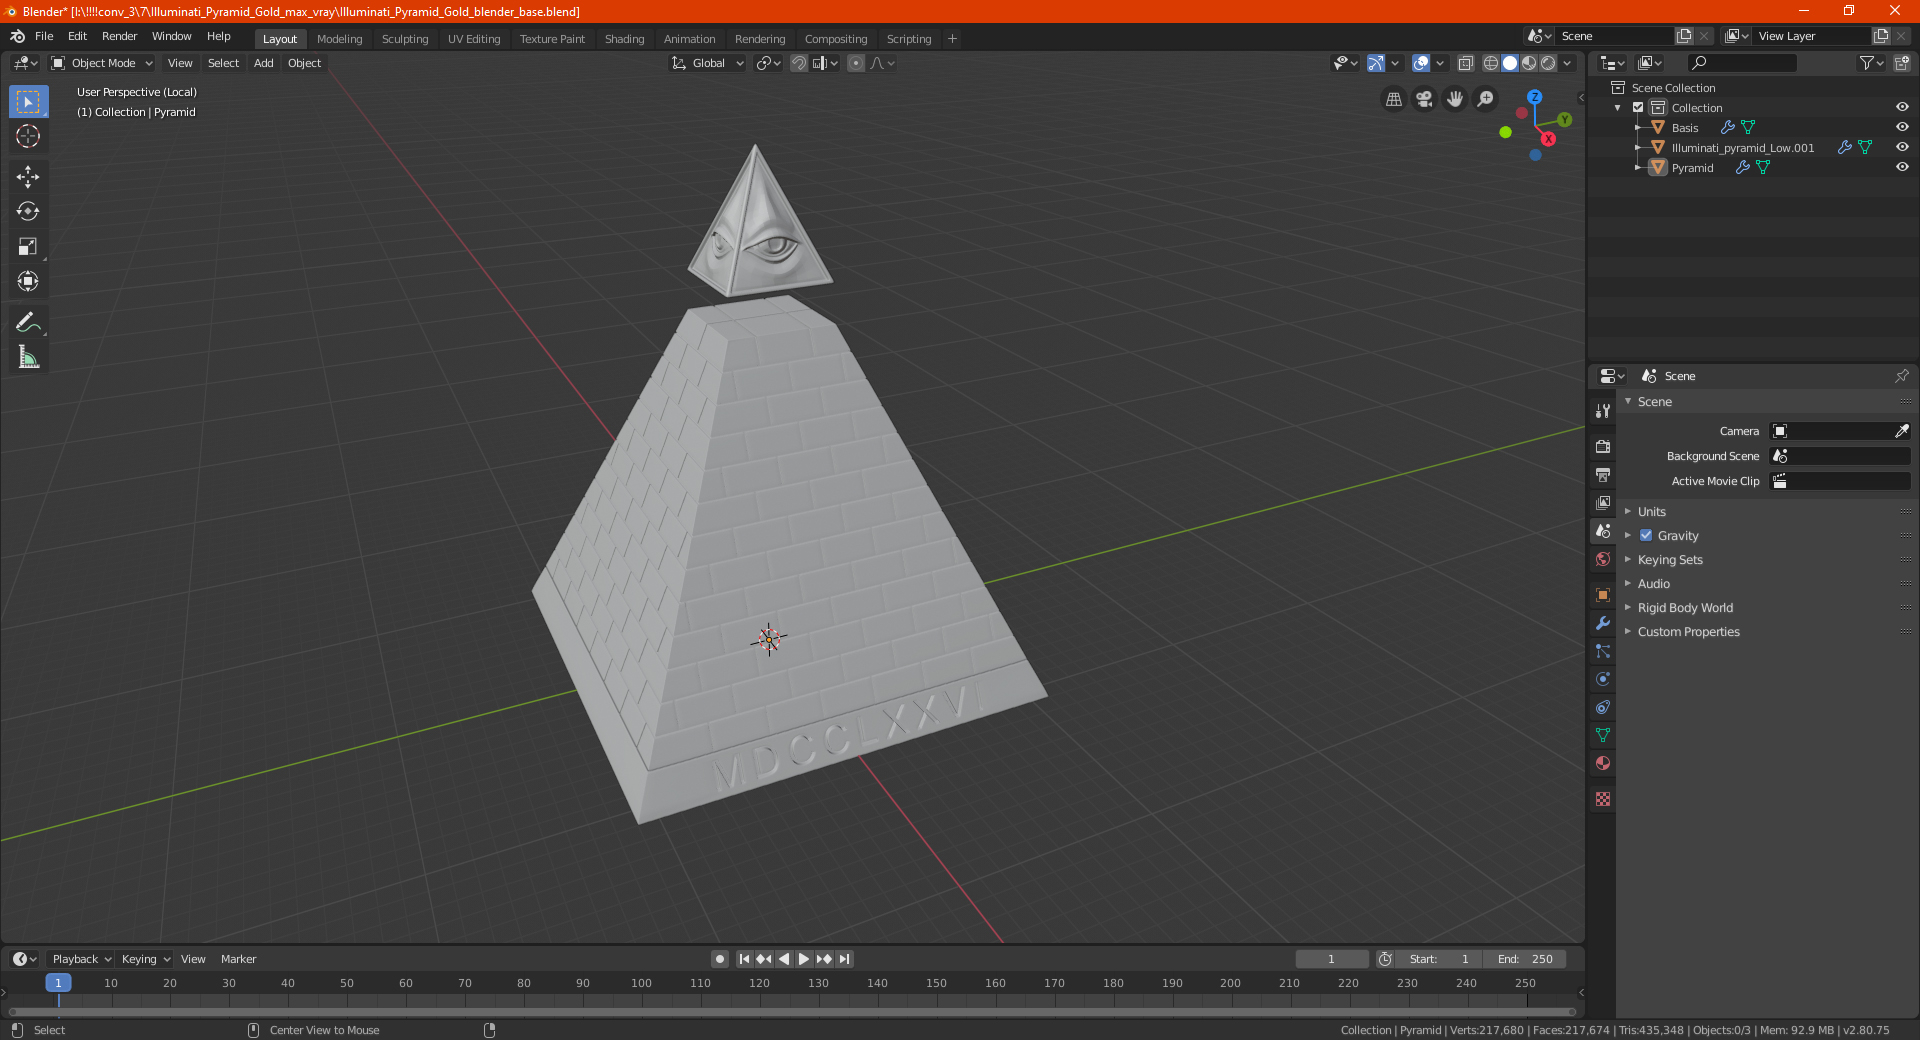Image resolution: width=1920 pixels, height=1040 pixels.
Task: Click the pan view hand icon
Action: coord(1455,99)
